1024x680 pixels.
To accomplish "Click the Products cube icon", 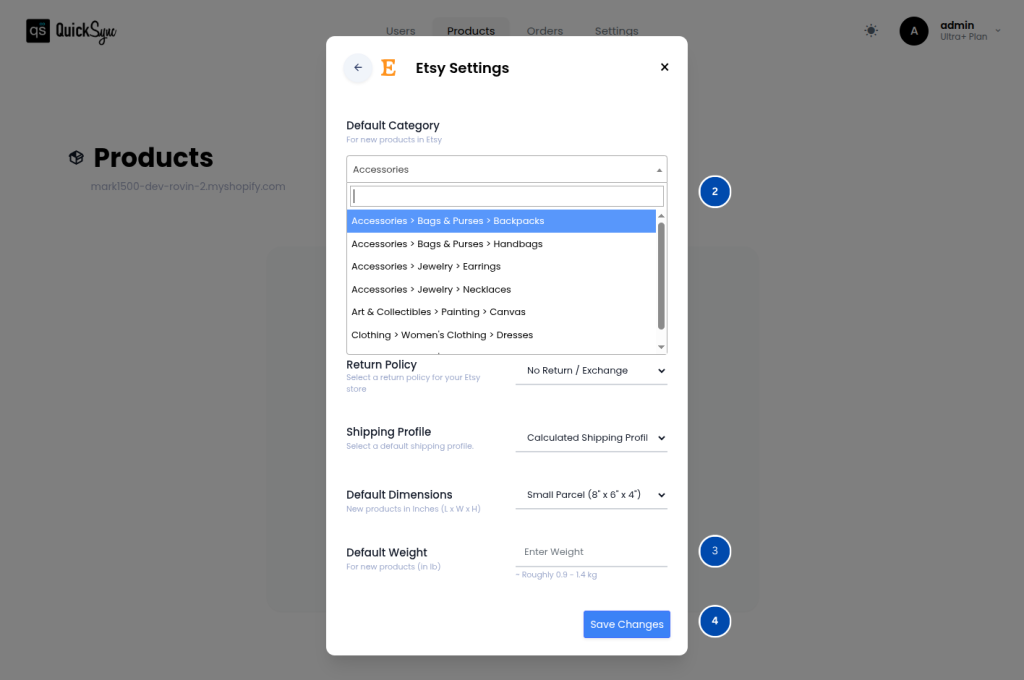I will [76, 158].
